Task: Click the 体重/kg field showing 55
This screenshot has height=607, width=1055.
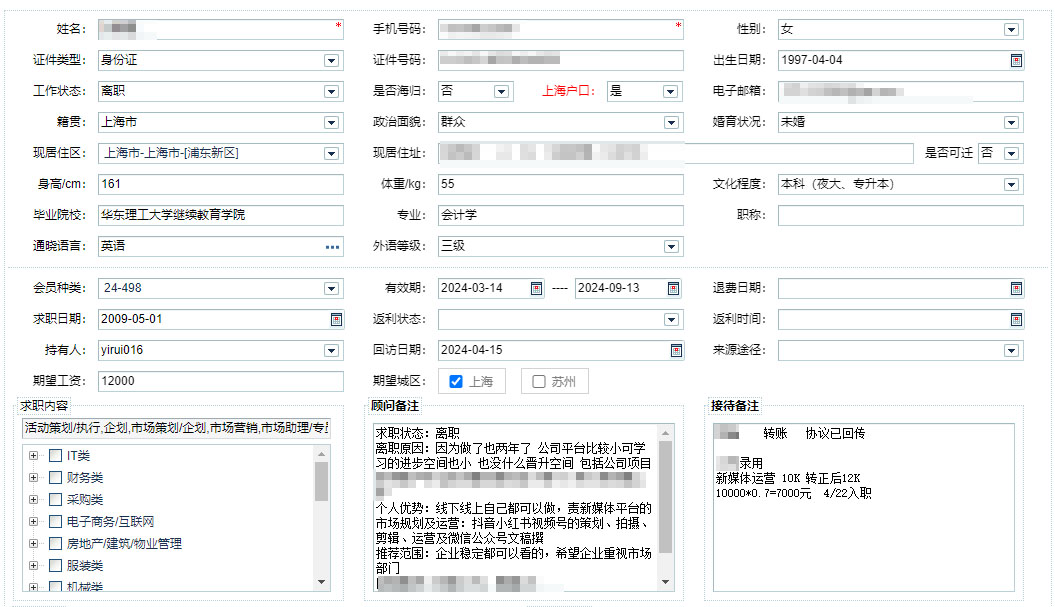Action: click(560, 184)
